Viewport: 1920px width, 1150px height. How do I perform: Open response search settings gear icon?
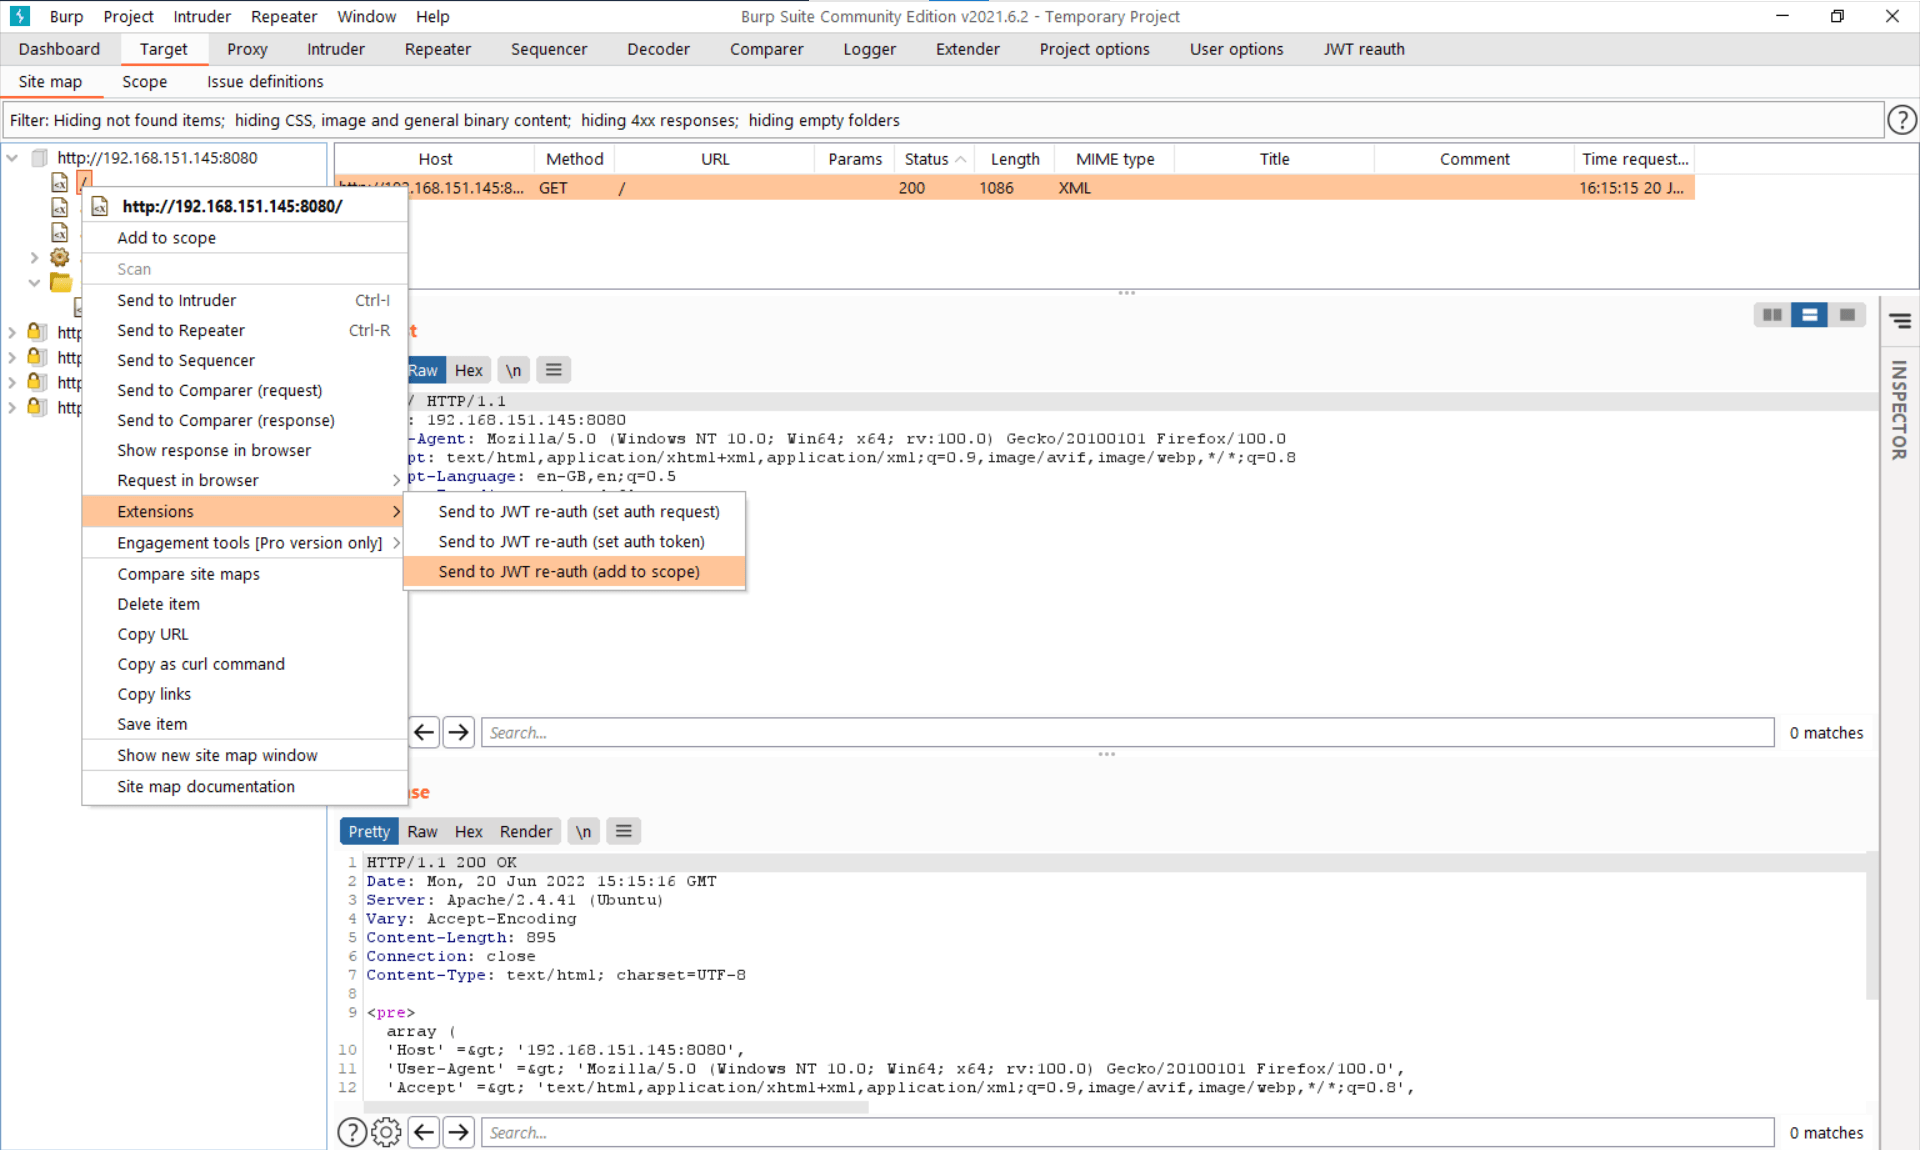tap(386, 1132)
